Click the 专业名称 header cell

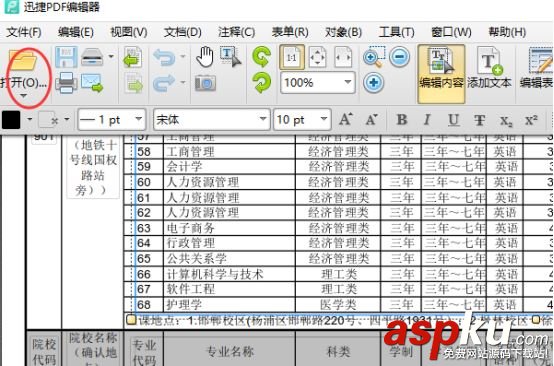point(229,350)
